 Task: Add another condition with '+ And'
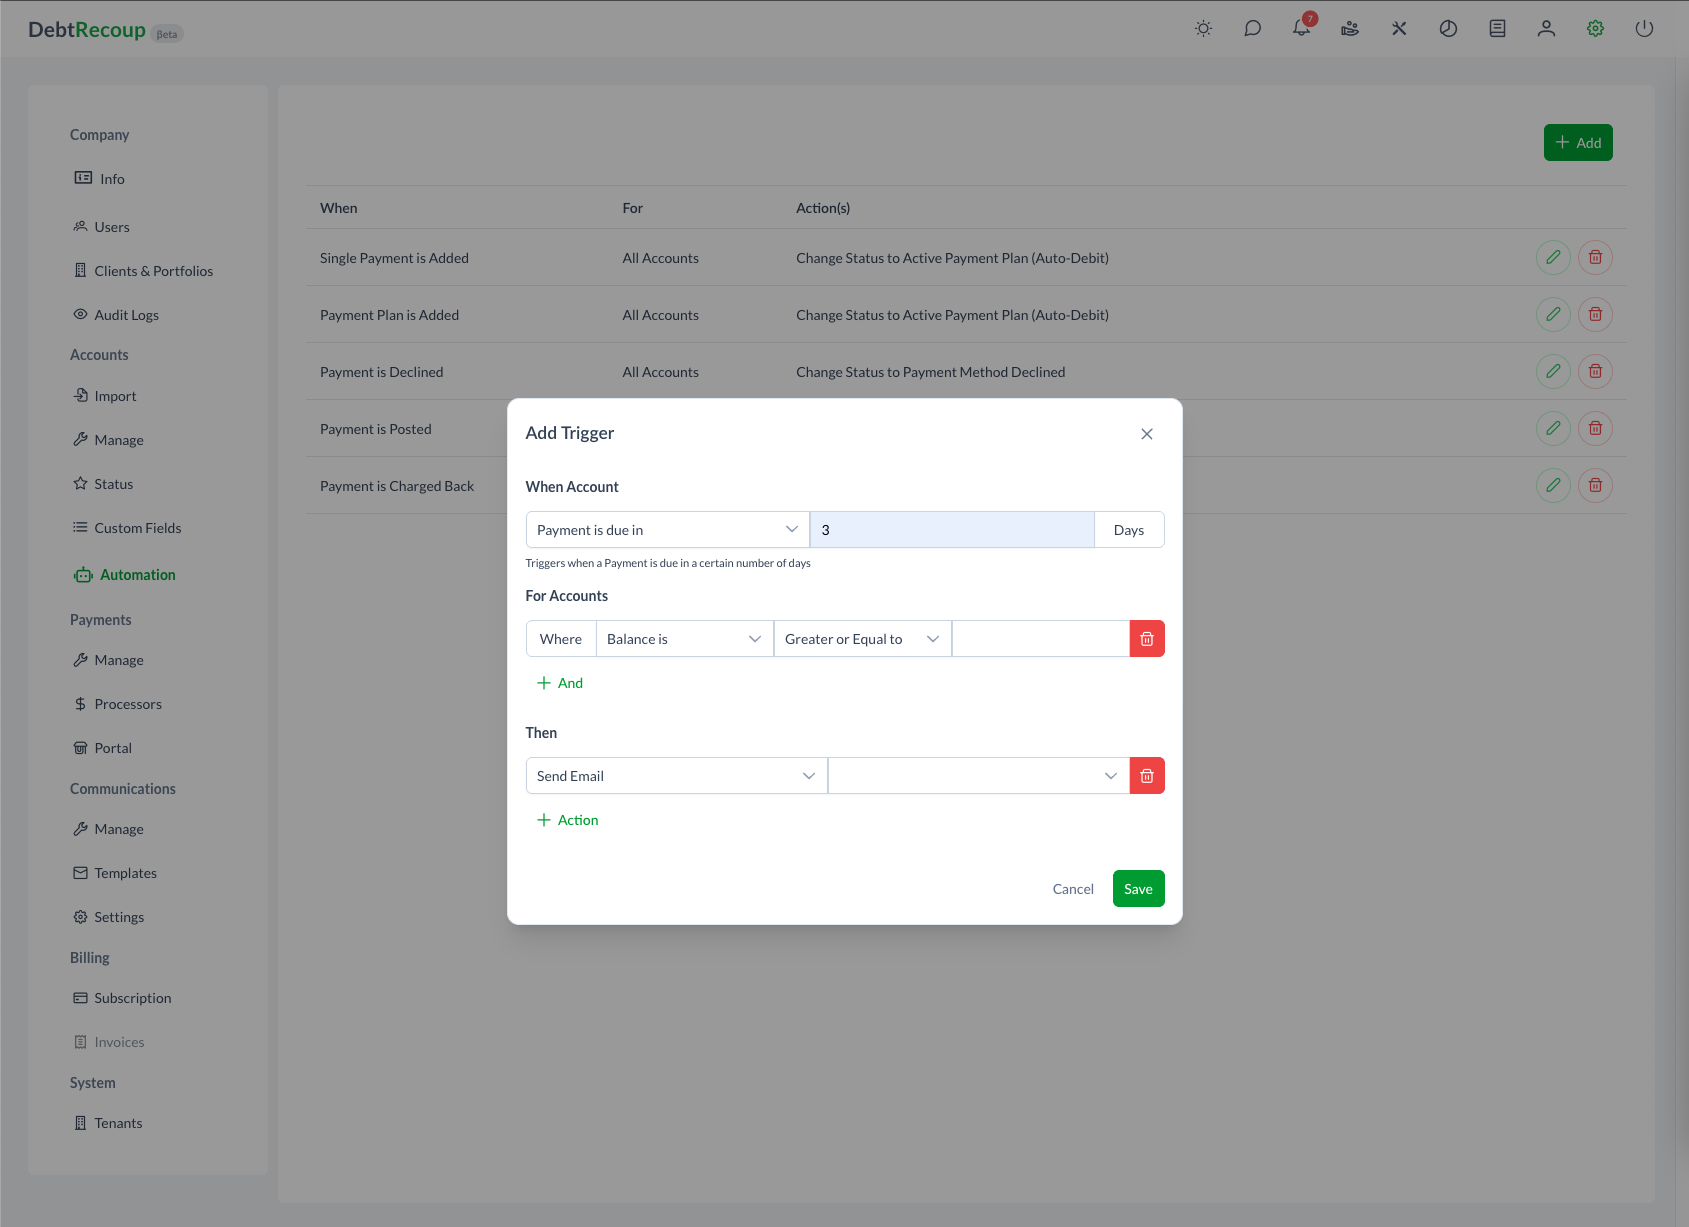560,683
